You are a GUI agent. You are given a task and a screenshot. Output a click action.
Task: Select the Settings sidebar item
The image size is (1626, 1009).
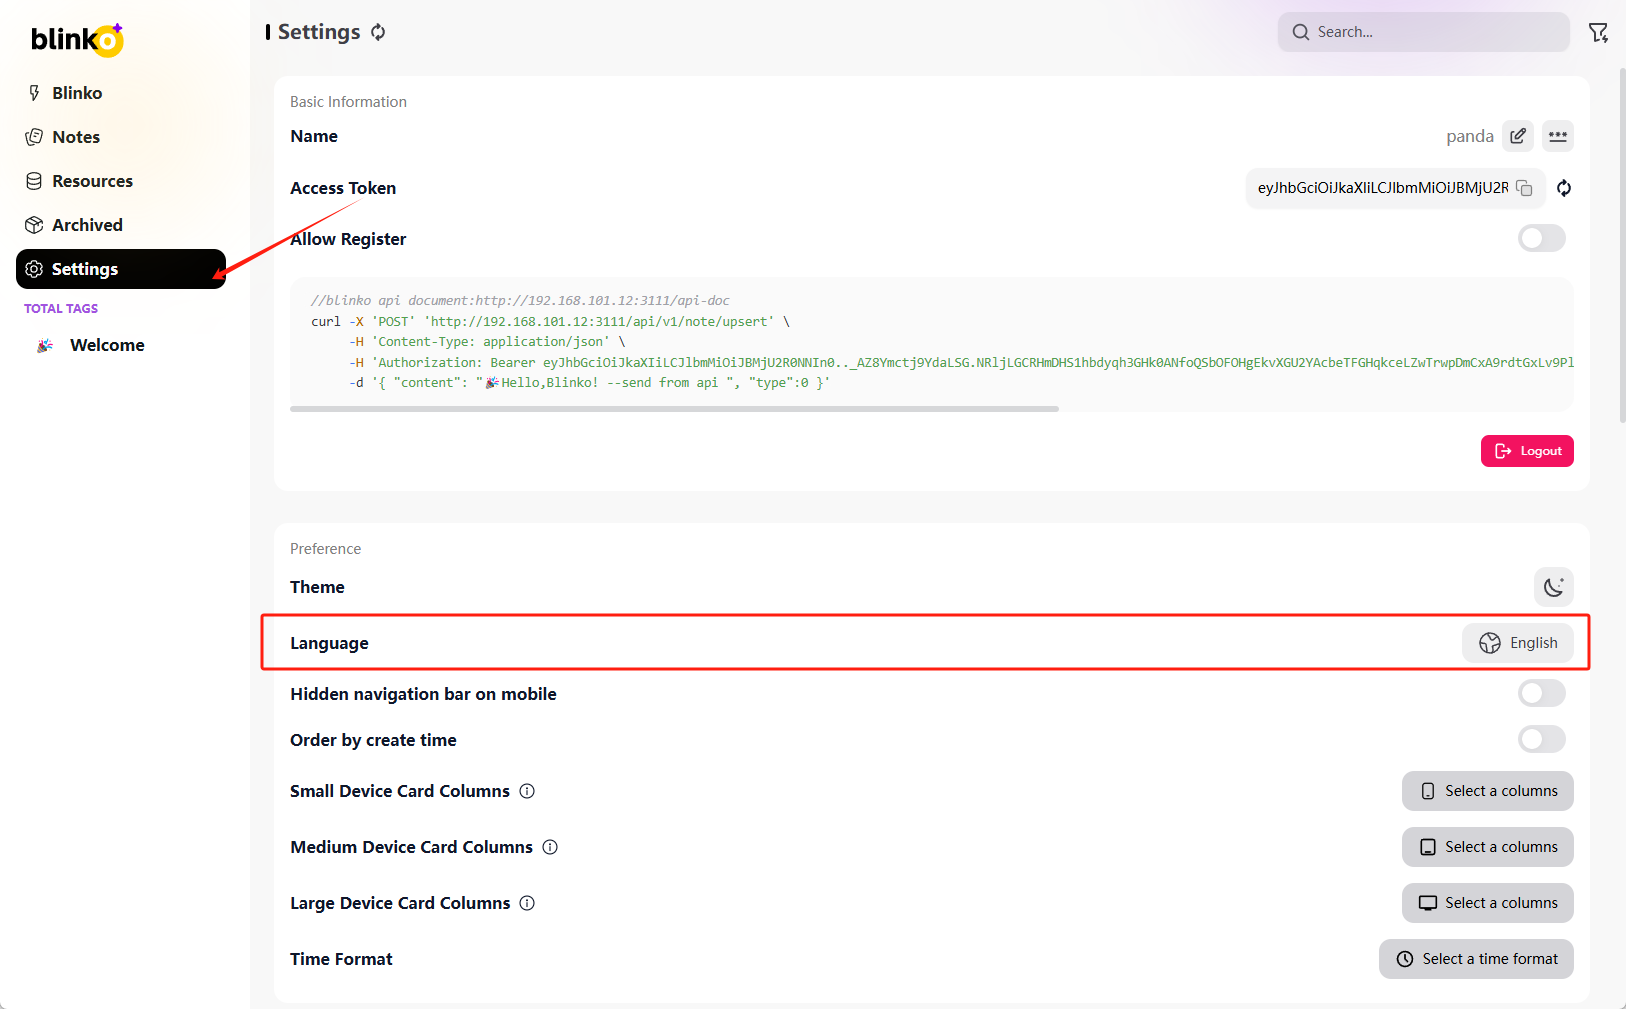(121, 269)
